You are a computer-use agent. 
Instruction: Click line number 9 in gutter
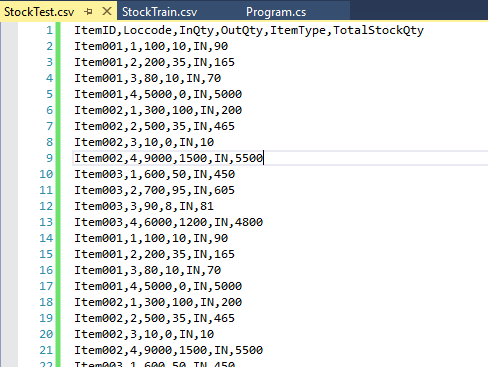coord(49,158)
